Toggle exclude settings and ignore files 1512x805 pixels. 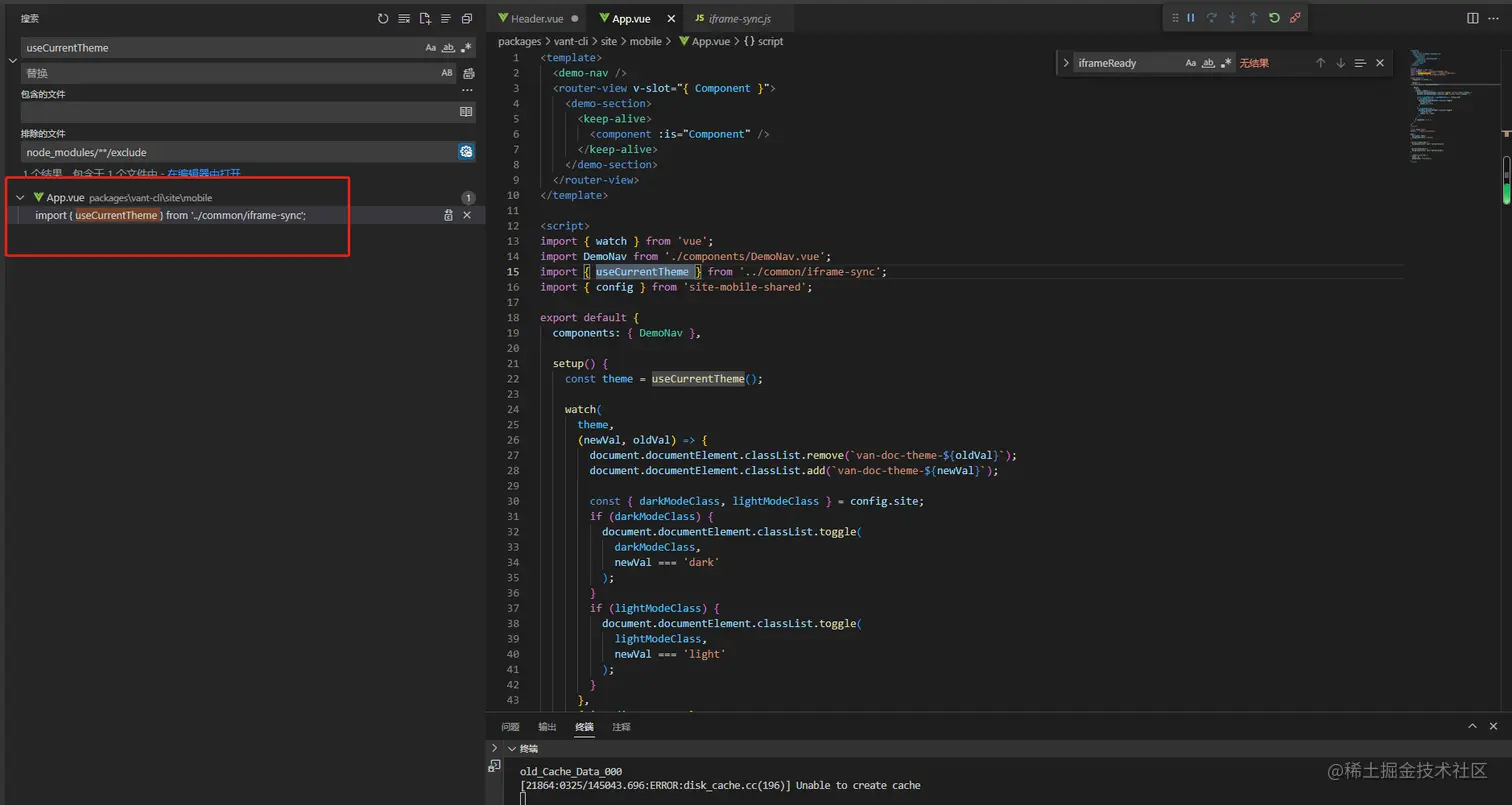pos(466,152)
